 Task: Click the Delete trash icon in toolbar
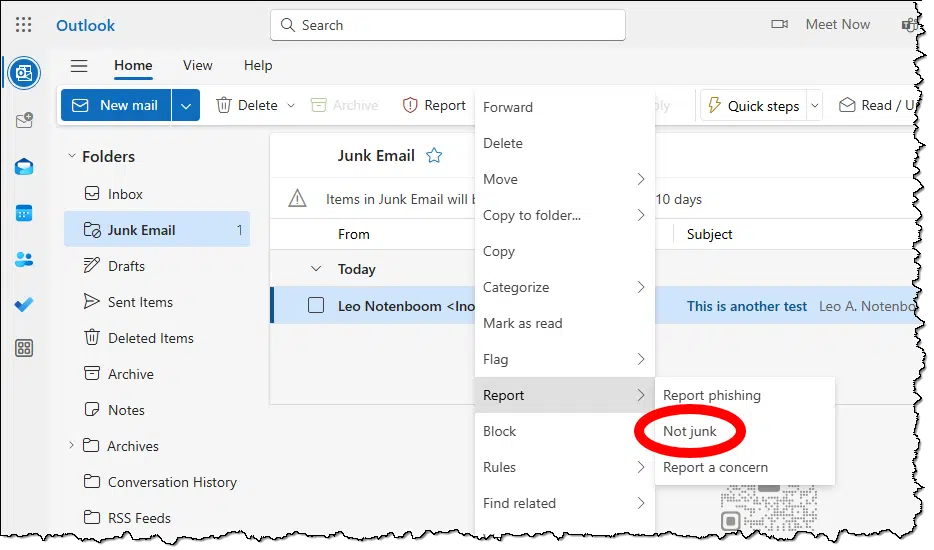(223, 105)
